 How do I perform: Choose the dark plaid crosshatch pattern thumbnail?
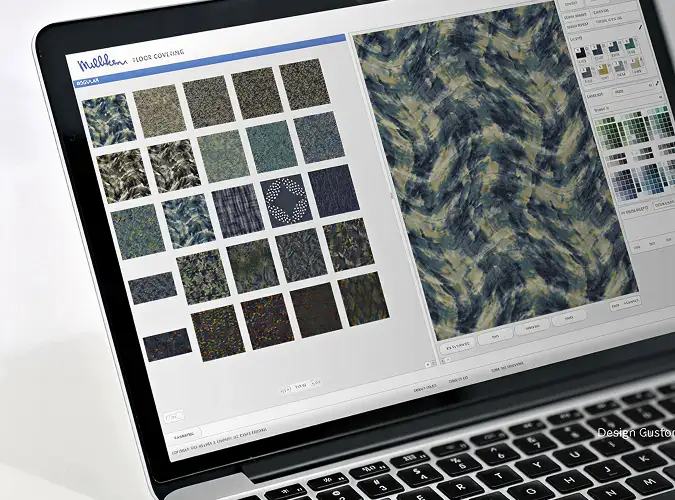coord(238,210)
